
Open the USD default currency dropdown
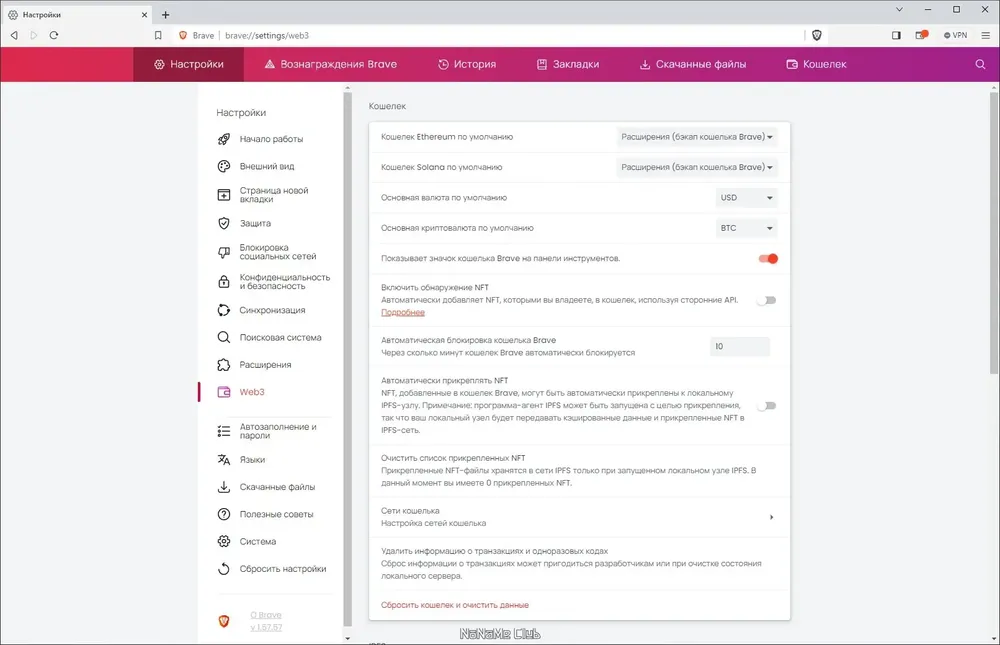[x=746, y=198]
